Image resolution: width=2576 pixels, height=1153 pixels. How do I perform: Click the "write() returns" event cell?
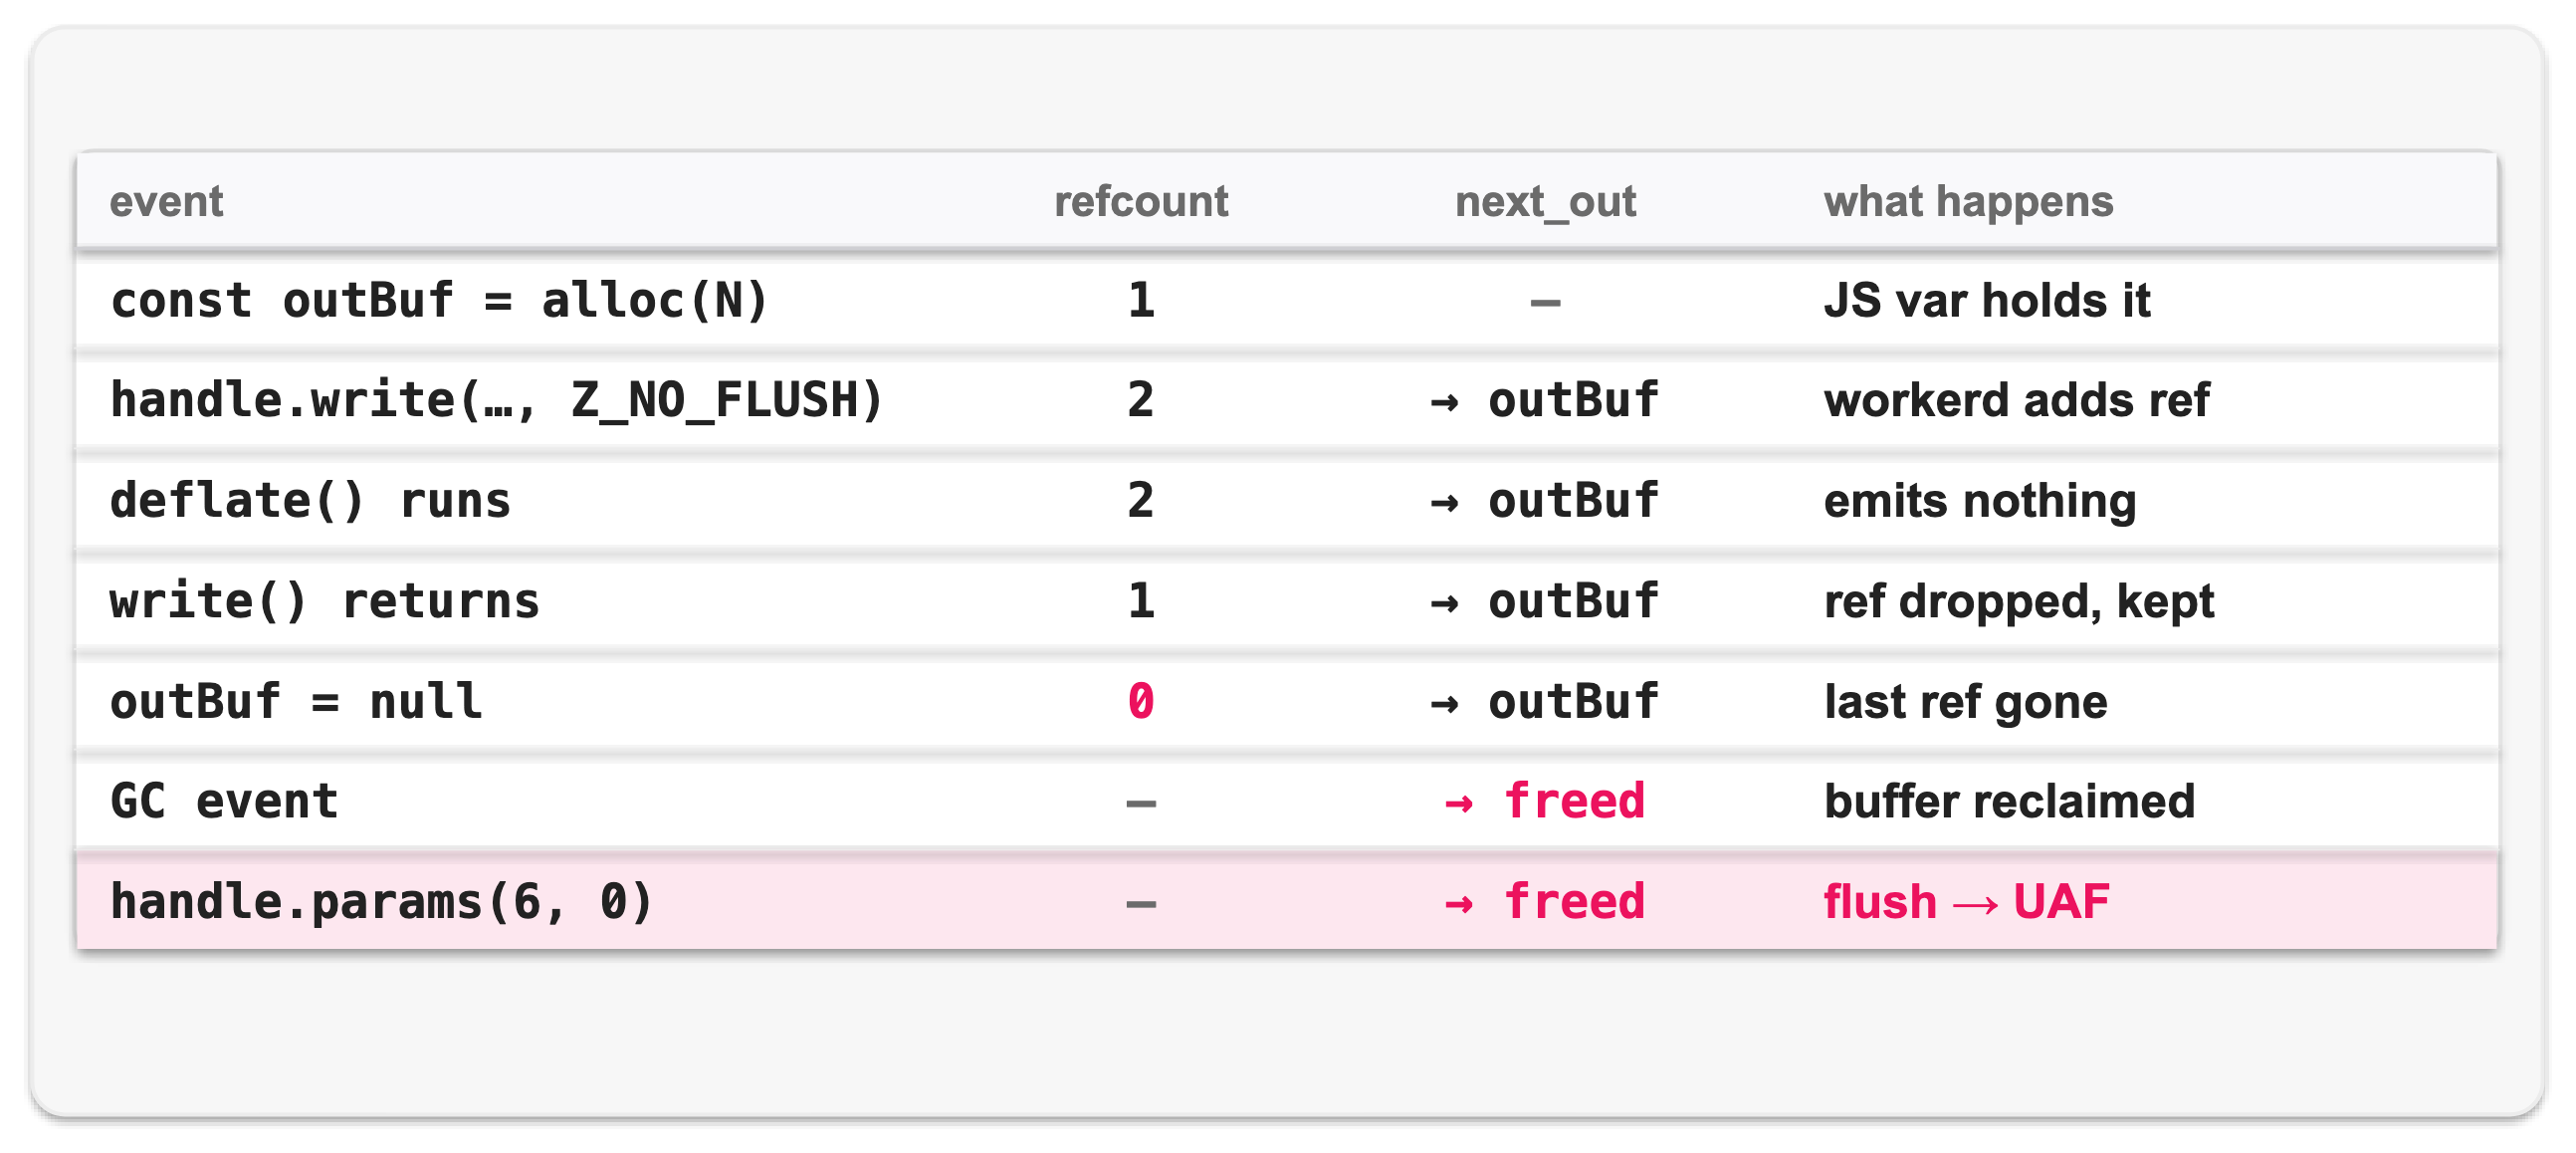[325, 602]
